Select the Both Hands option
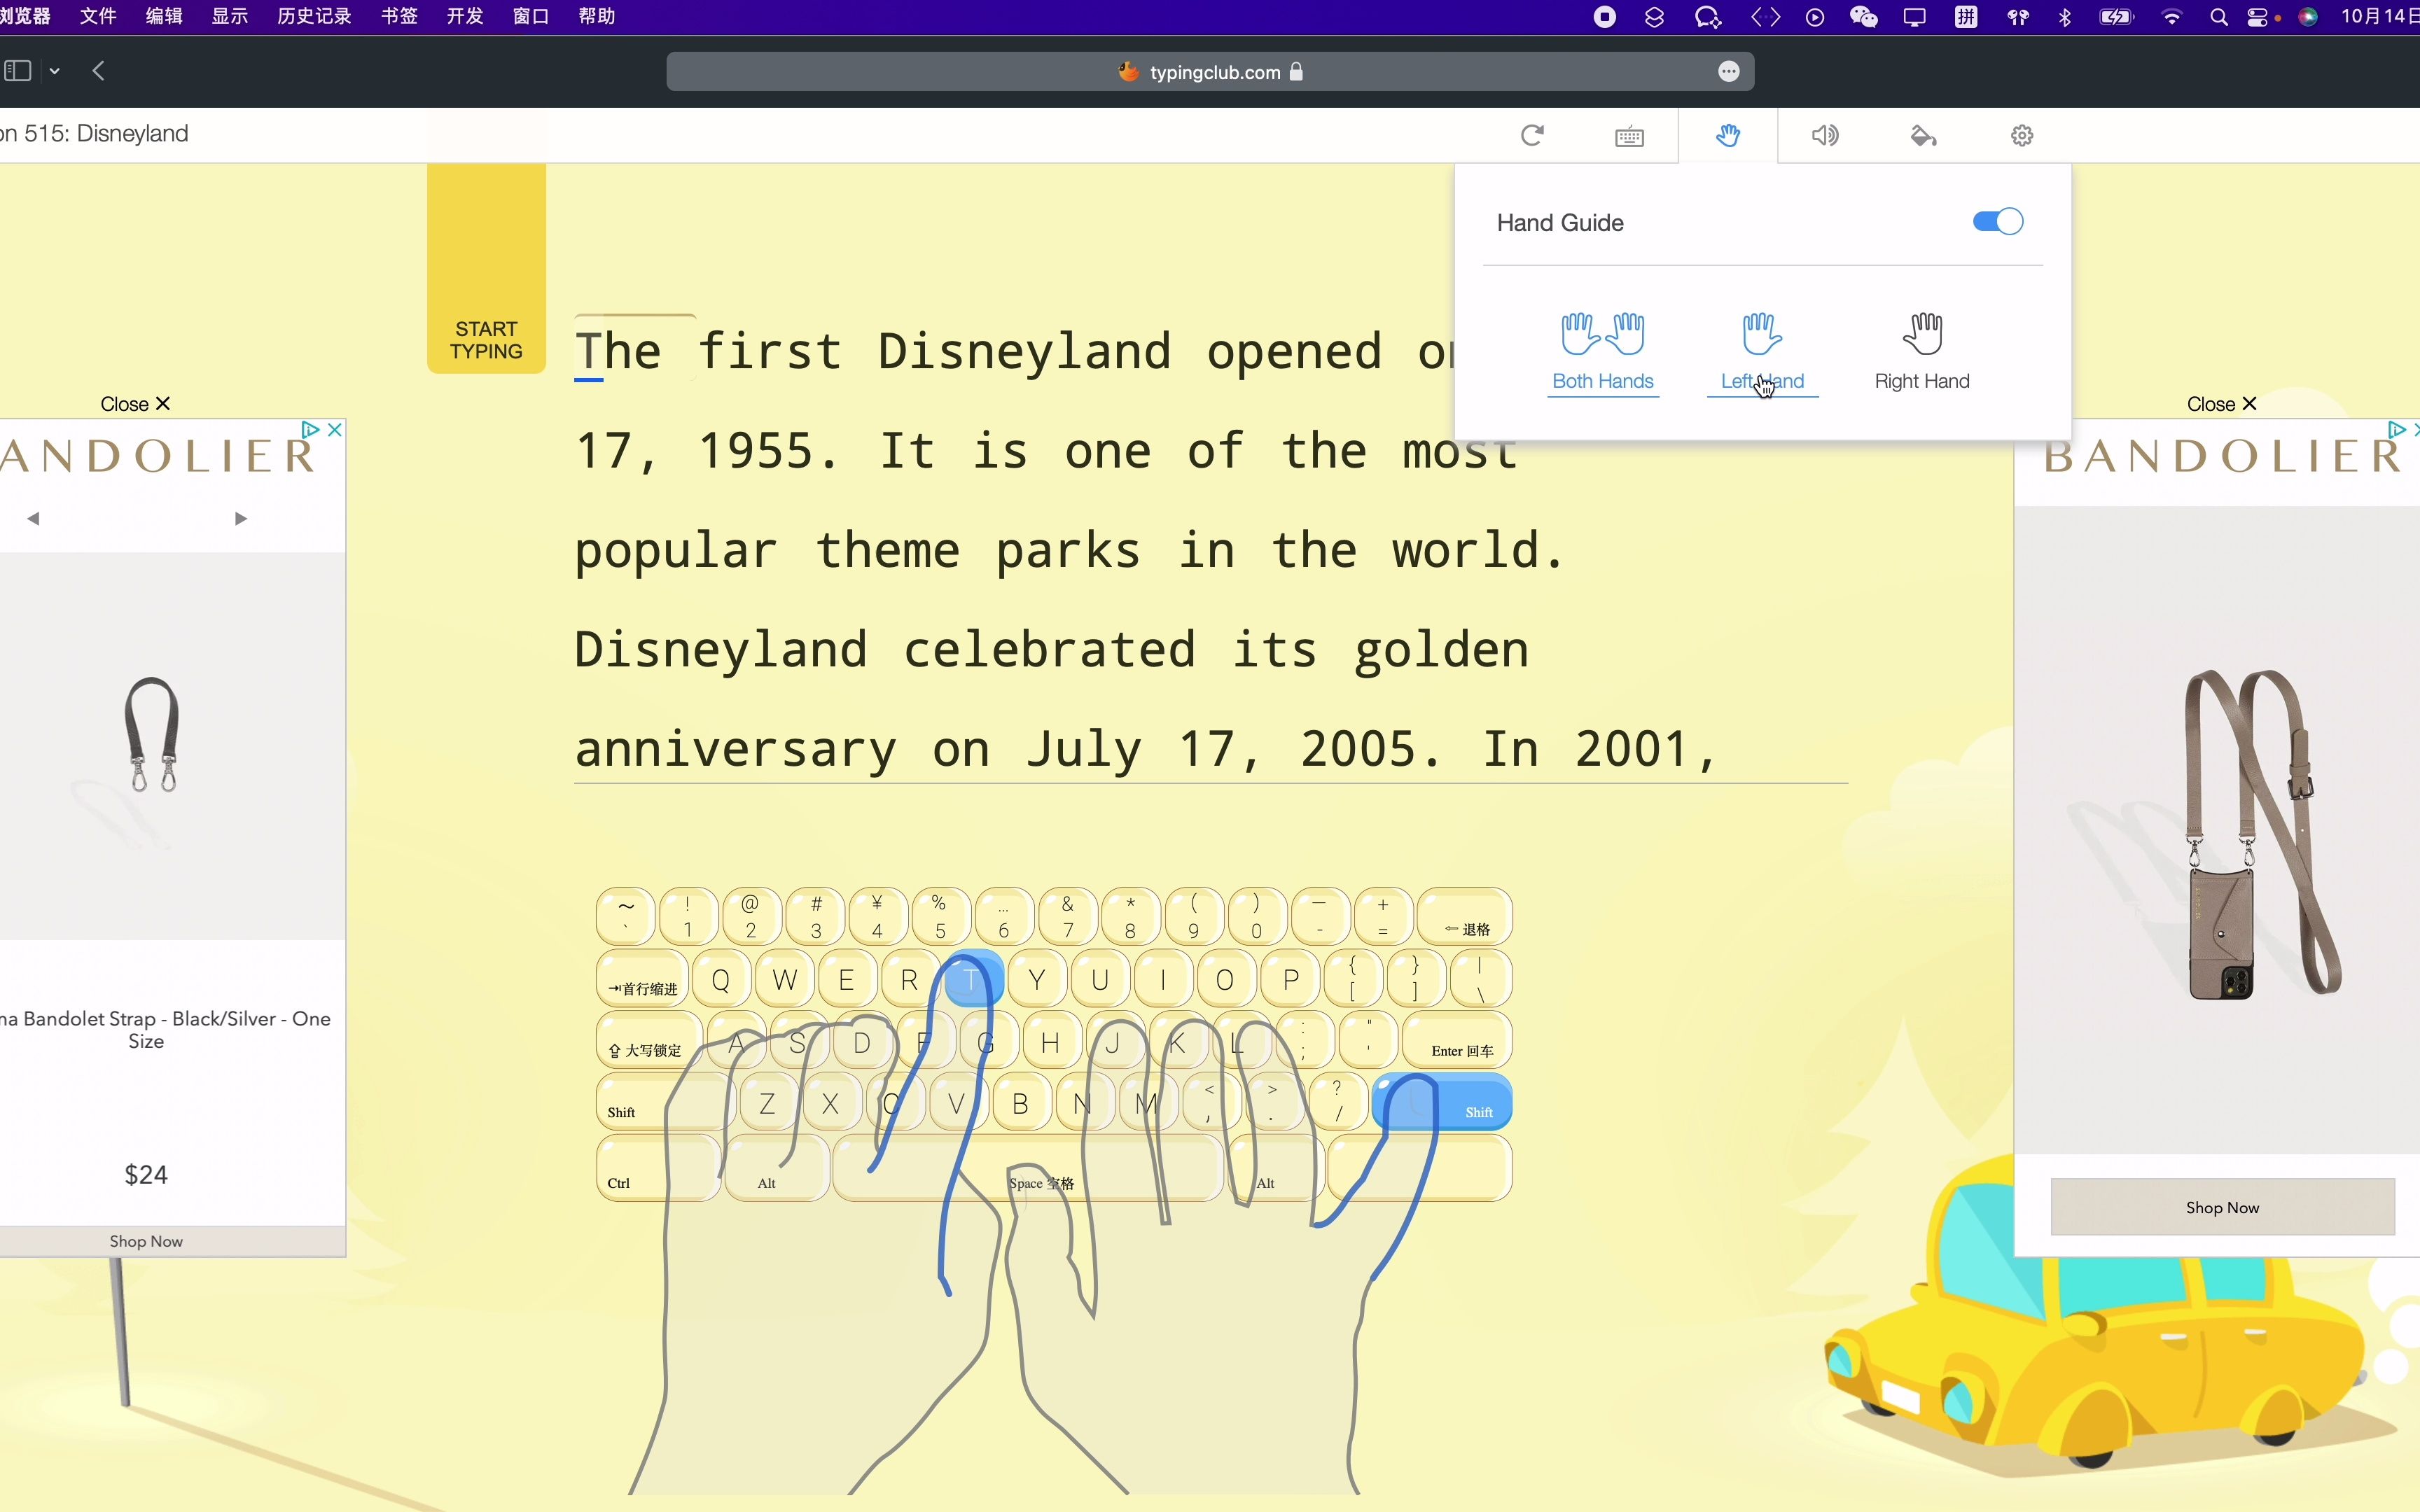This screenshot has height=1512, width=2420. [x=1603, y=352]
